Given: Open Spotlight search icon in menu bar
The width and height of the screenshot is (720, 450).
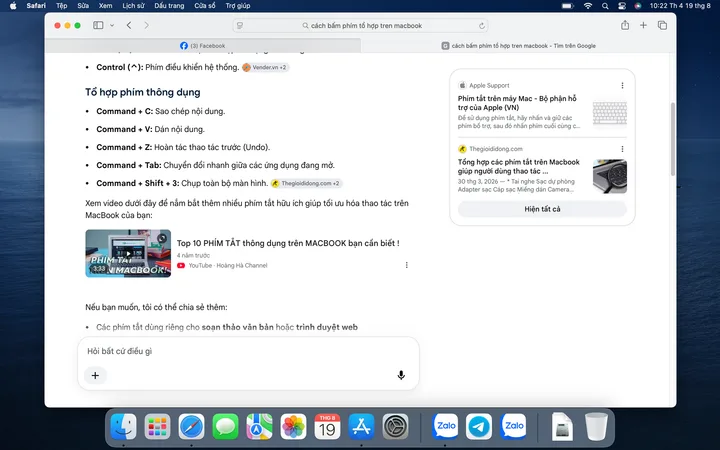Looking at the screenshot, I should (605, 6).
